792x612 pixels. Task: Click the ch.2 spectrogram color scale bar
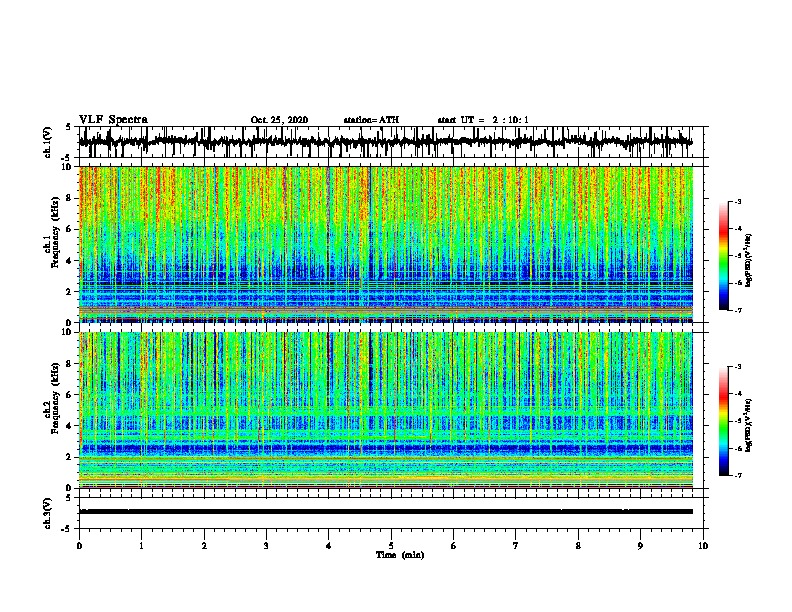click(x=724, y=421)
